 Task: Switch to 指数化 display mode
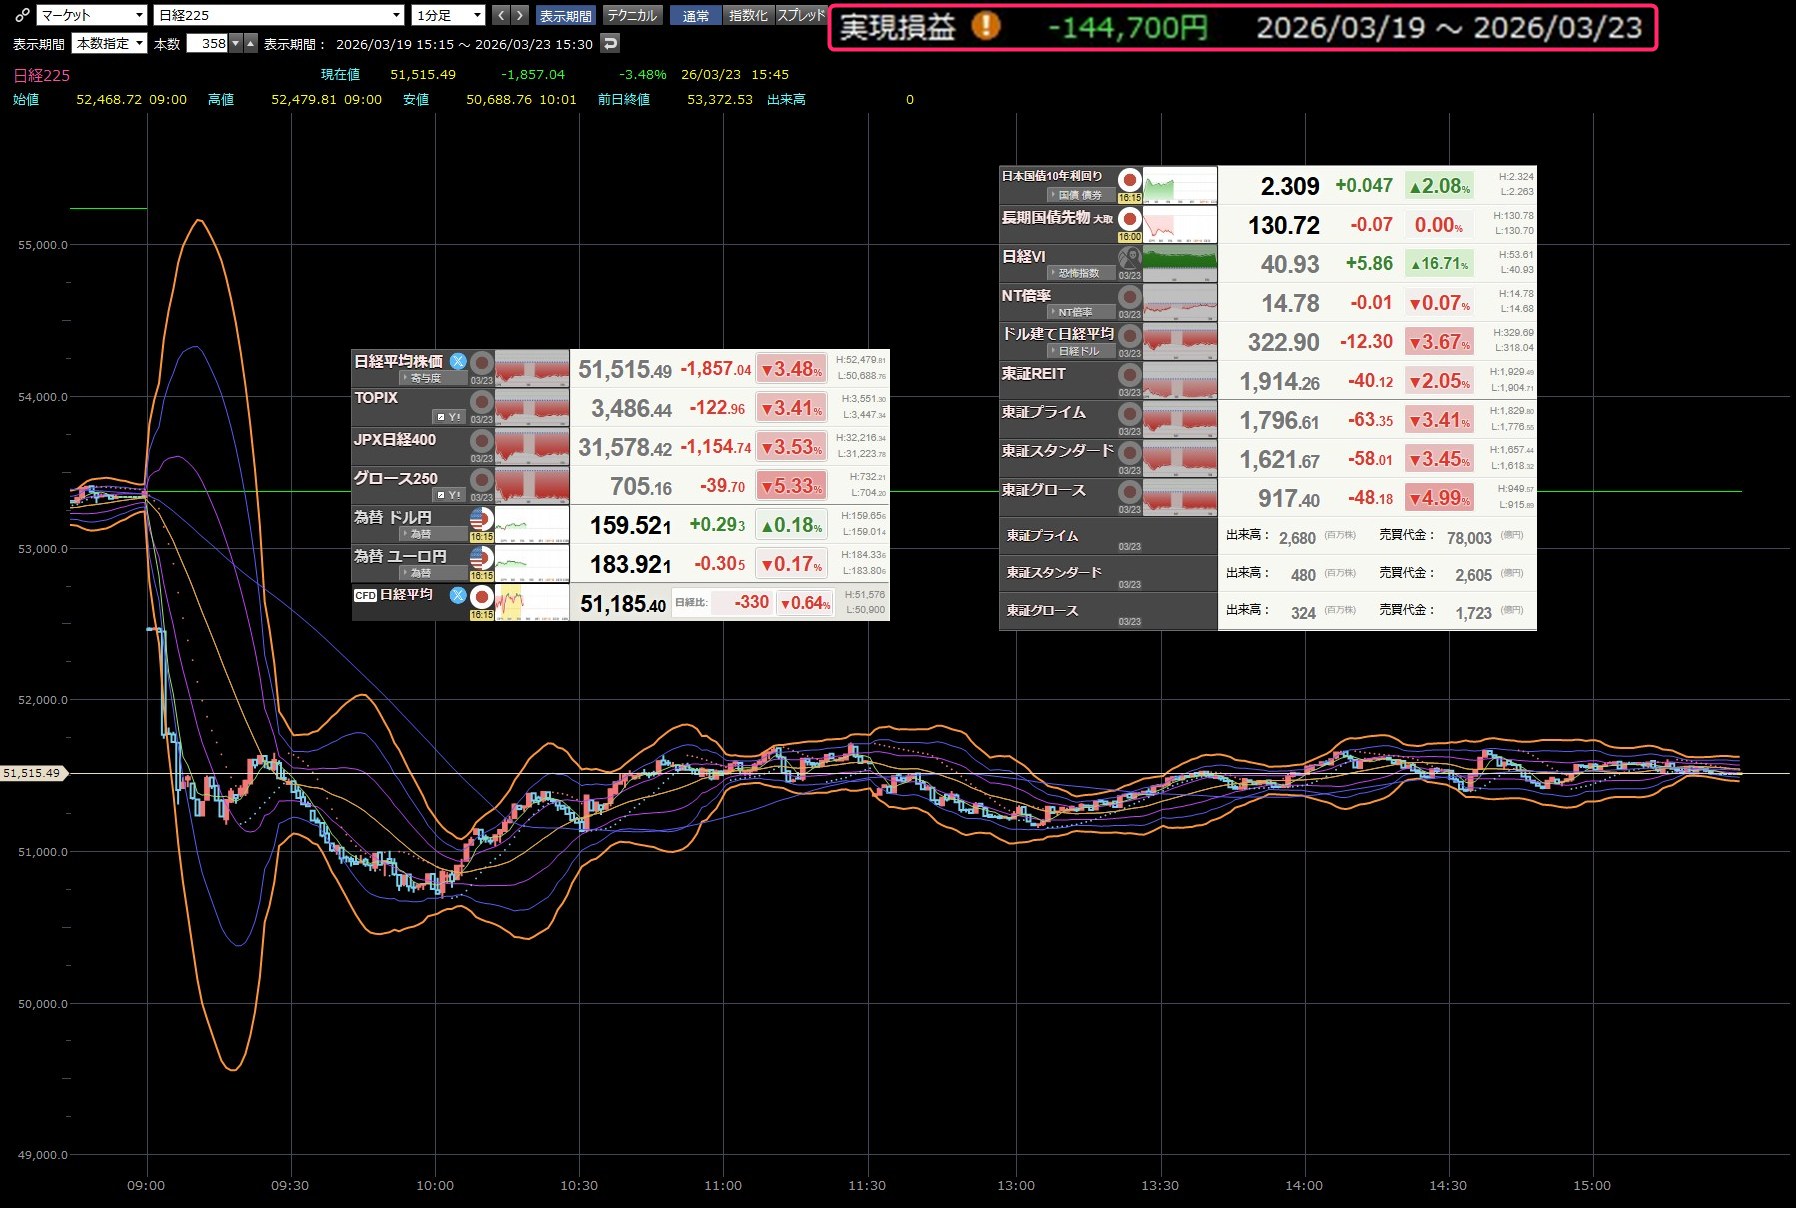point(748,15)
